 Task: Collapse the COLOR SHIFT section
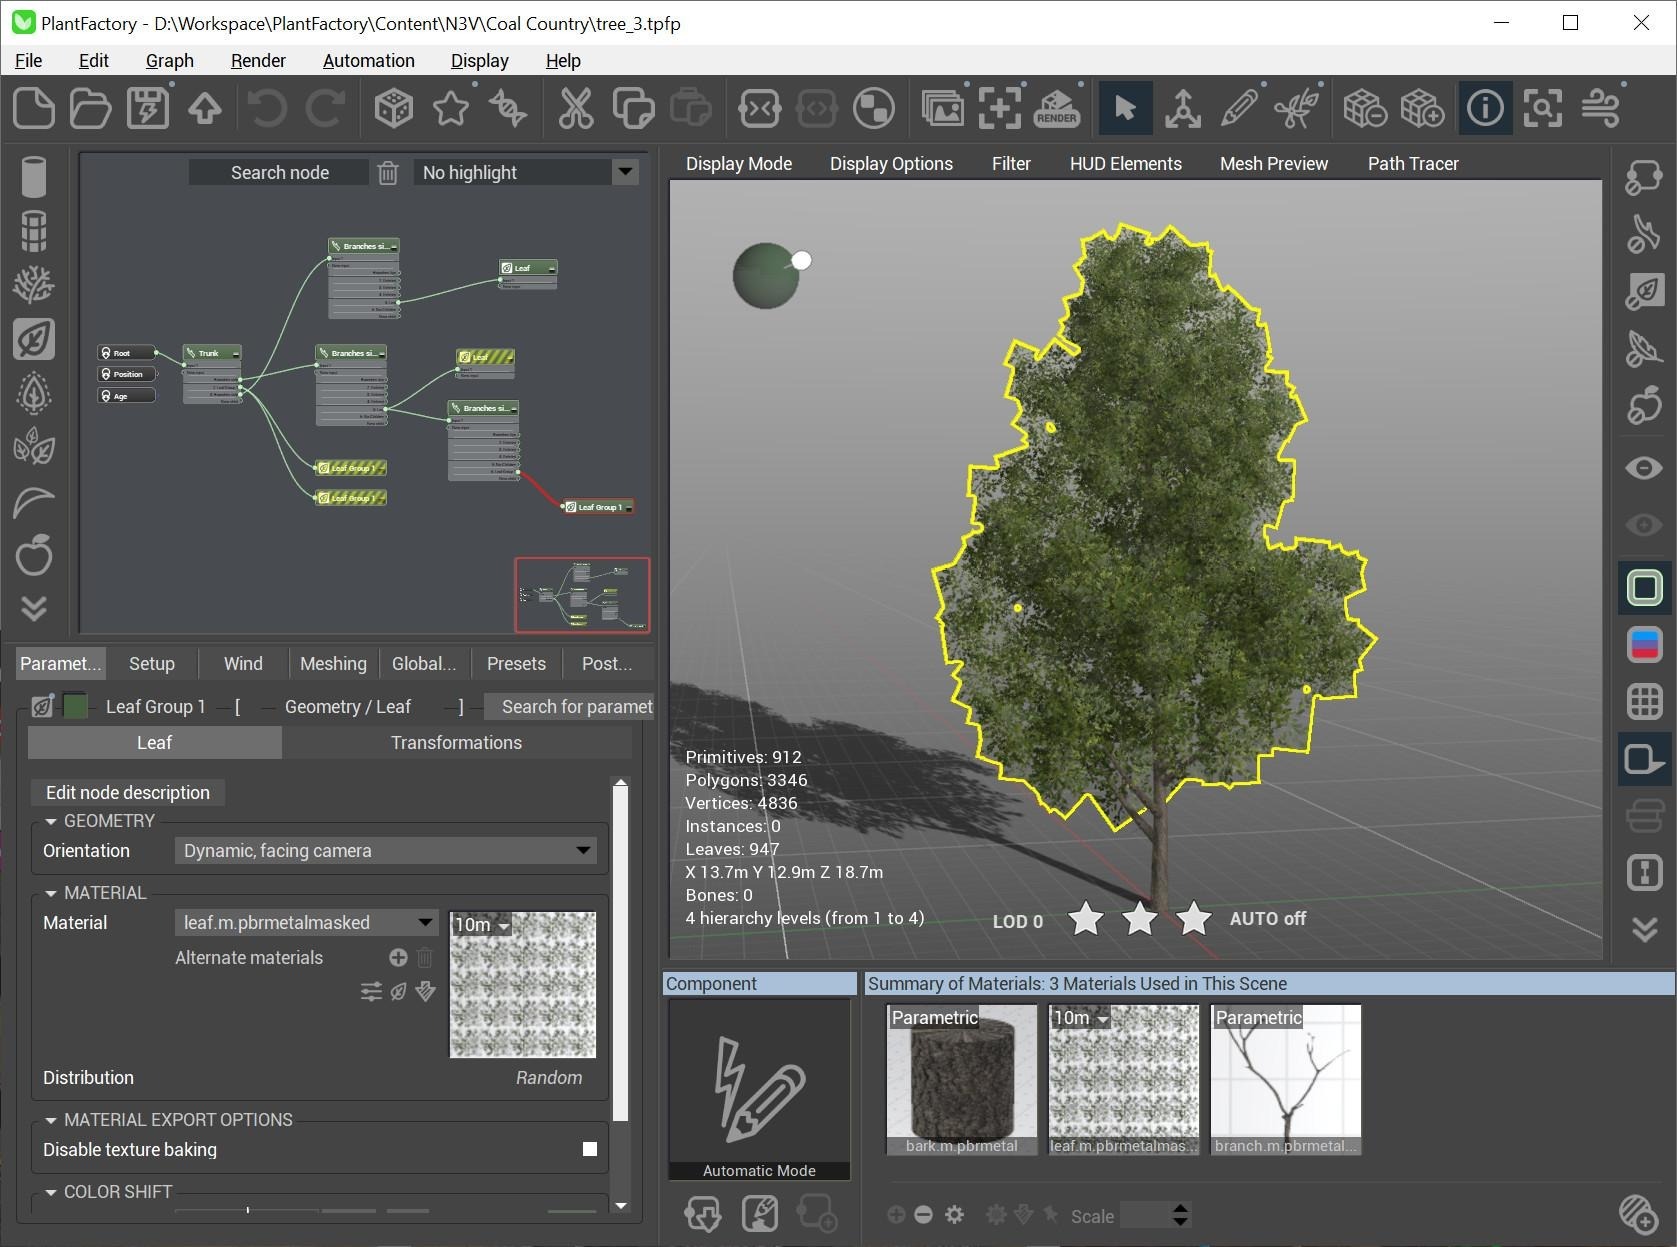(x=51, y=1192)
